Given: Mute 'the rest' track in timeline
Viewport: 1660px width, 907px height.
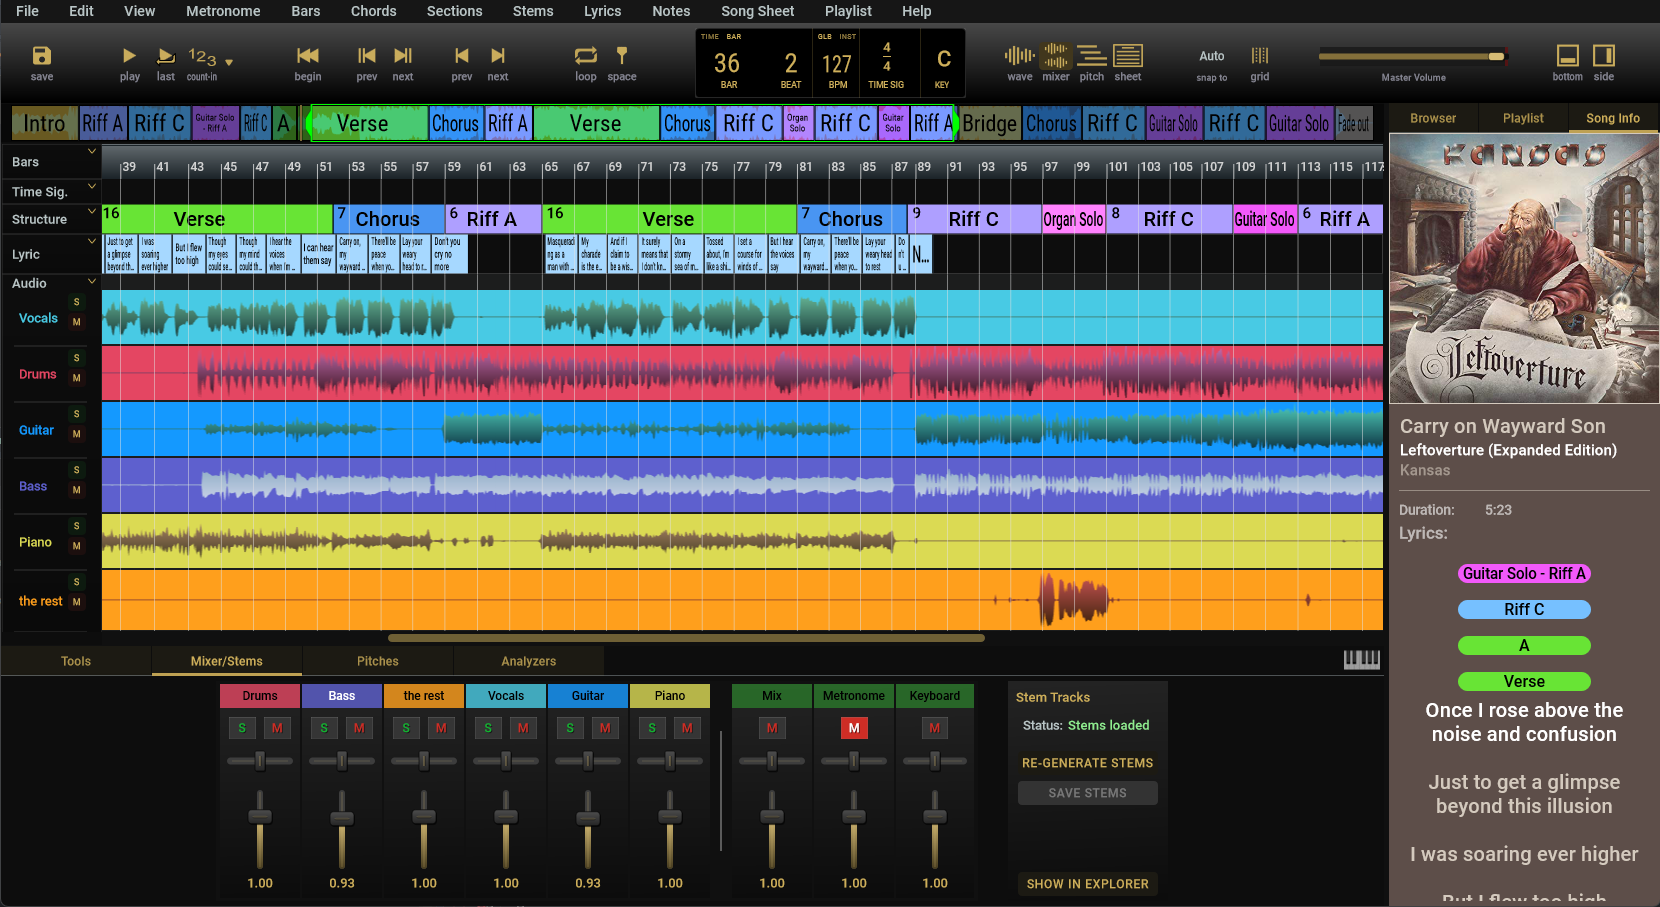Looking at the screenshot, I should click(x=76, y=602).
